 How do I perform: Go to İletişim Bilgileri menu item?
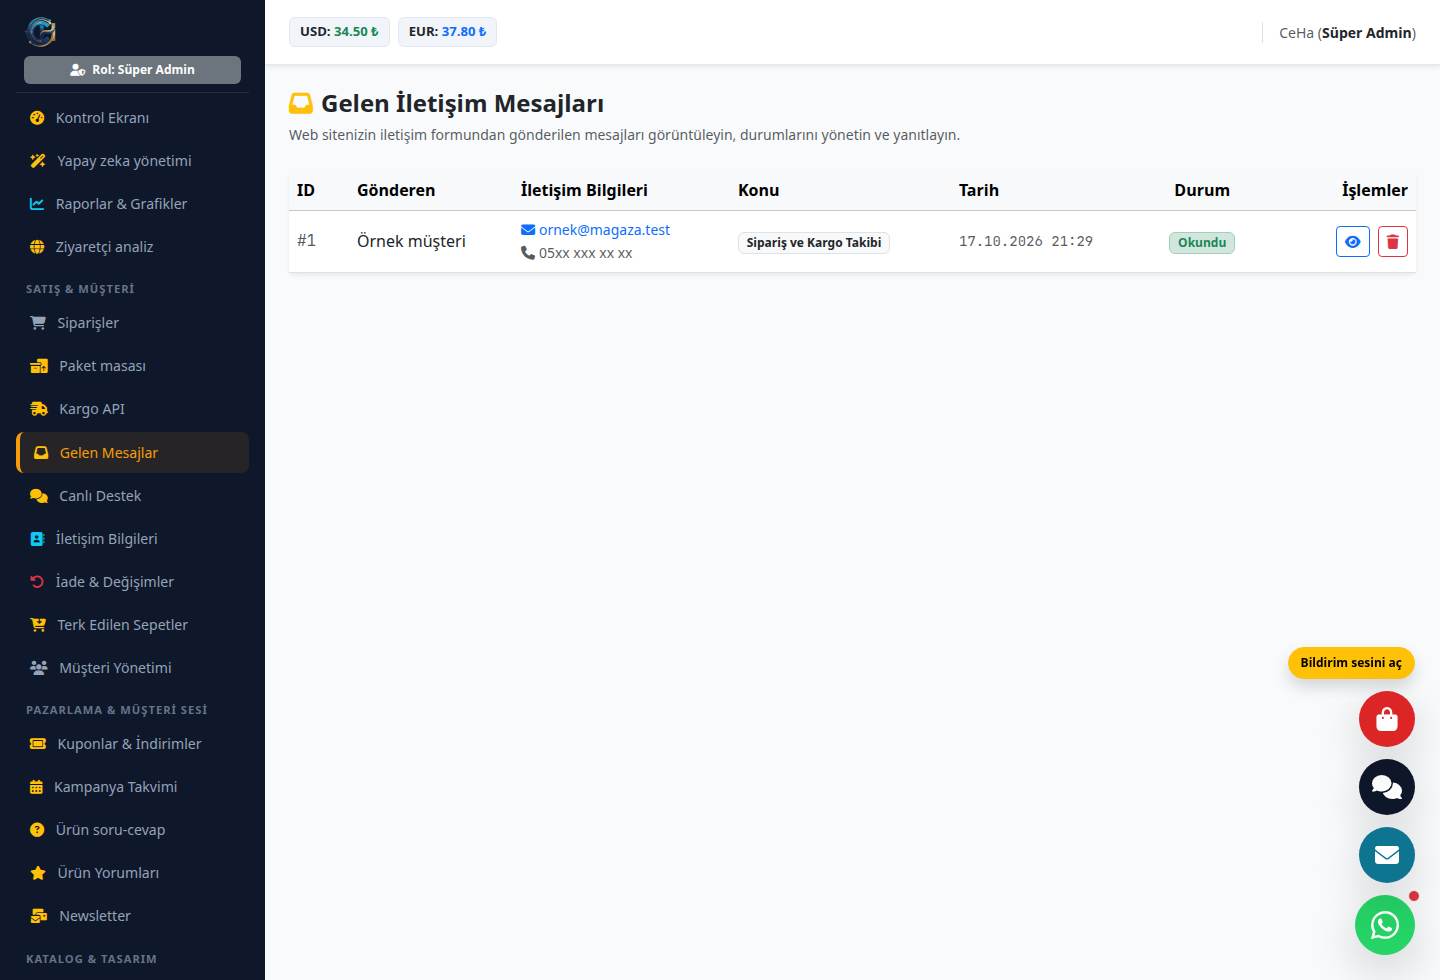133,539
